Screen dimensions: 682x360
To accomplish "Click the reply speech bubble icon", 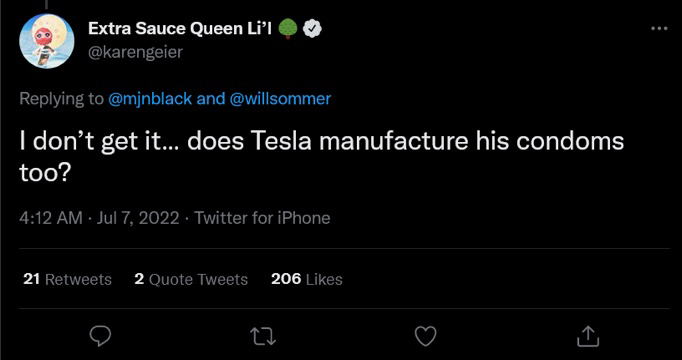I will (x=100, y=336).
